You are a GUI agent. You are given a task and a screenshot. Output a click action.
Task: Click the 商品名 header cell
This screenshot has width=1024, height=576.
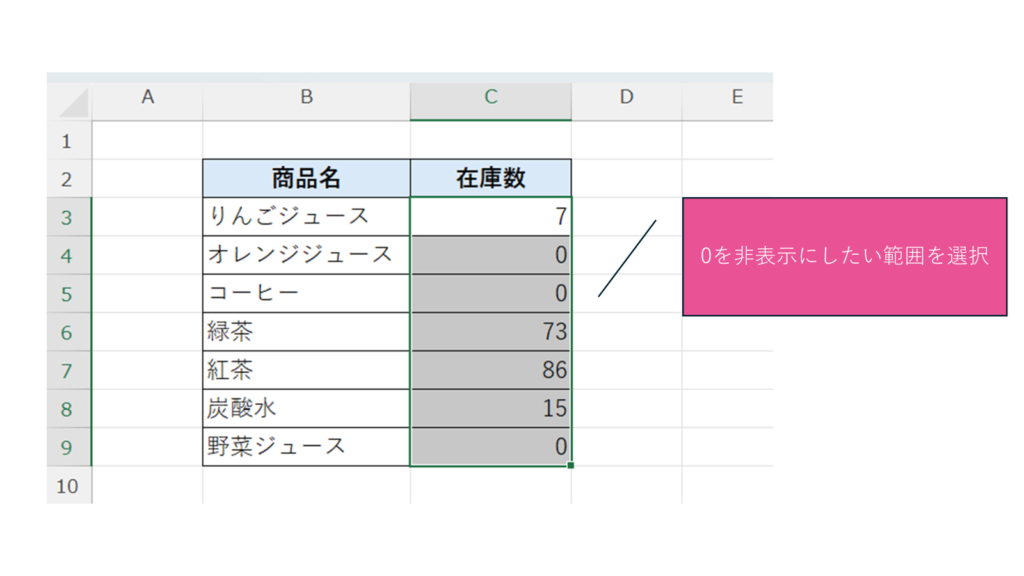pos(306,179)
